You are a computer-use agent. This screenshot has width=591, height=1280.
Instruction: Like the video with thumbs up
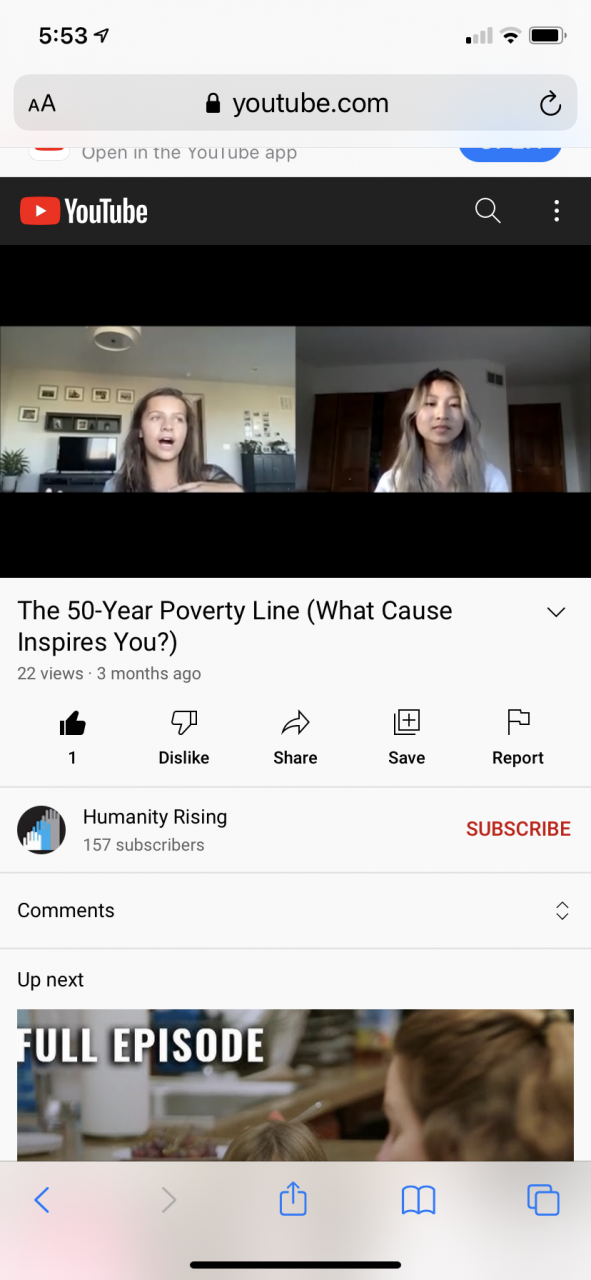(72, 737)
